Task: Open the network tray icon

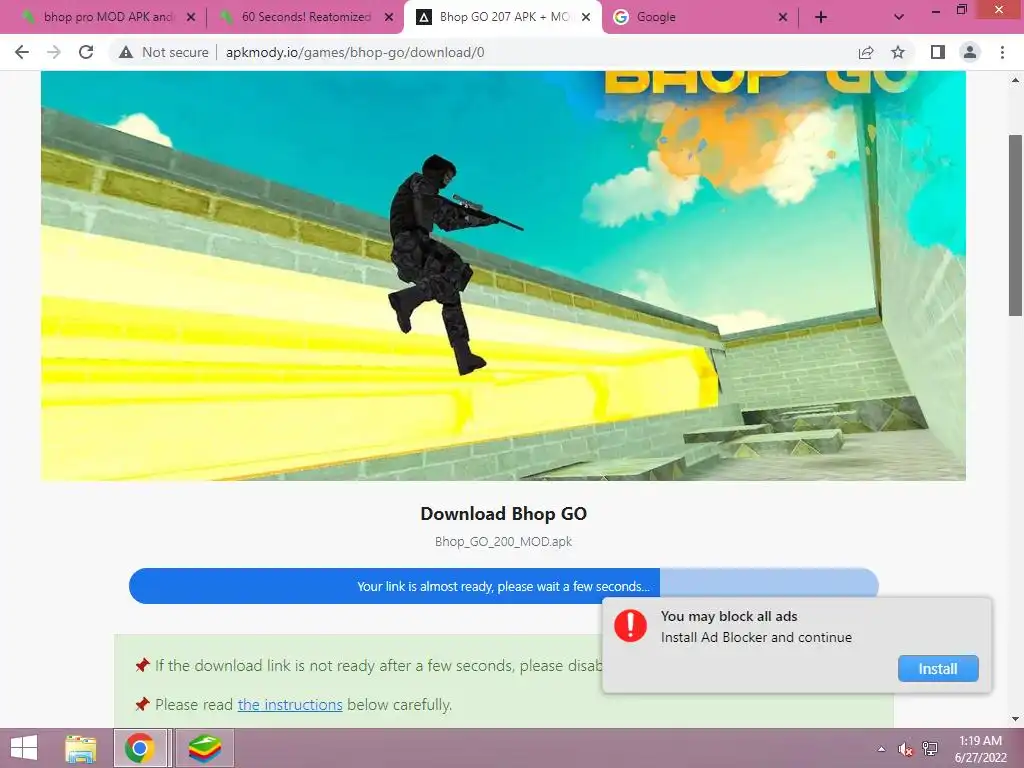Action: tap(930, 749)
